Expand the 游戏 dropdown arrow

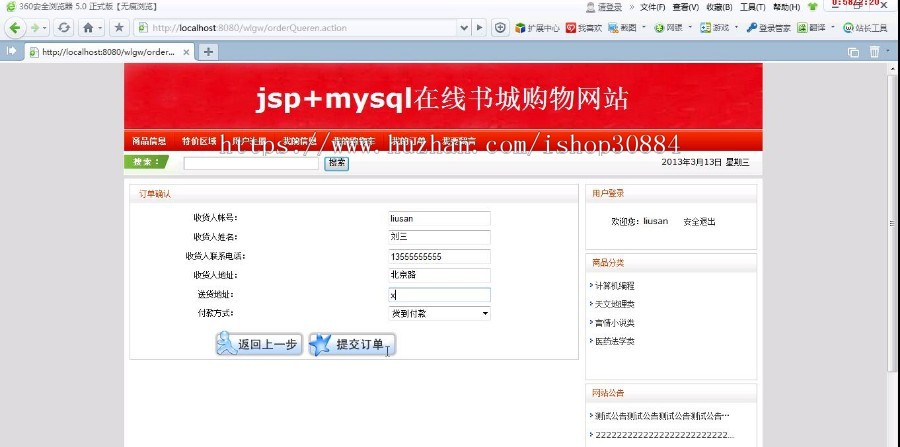pos(736,27)
